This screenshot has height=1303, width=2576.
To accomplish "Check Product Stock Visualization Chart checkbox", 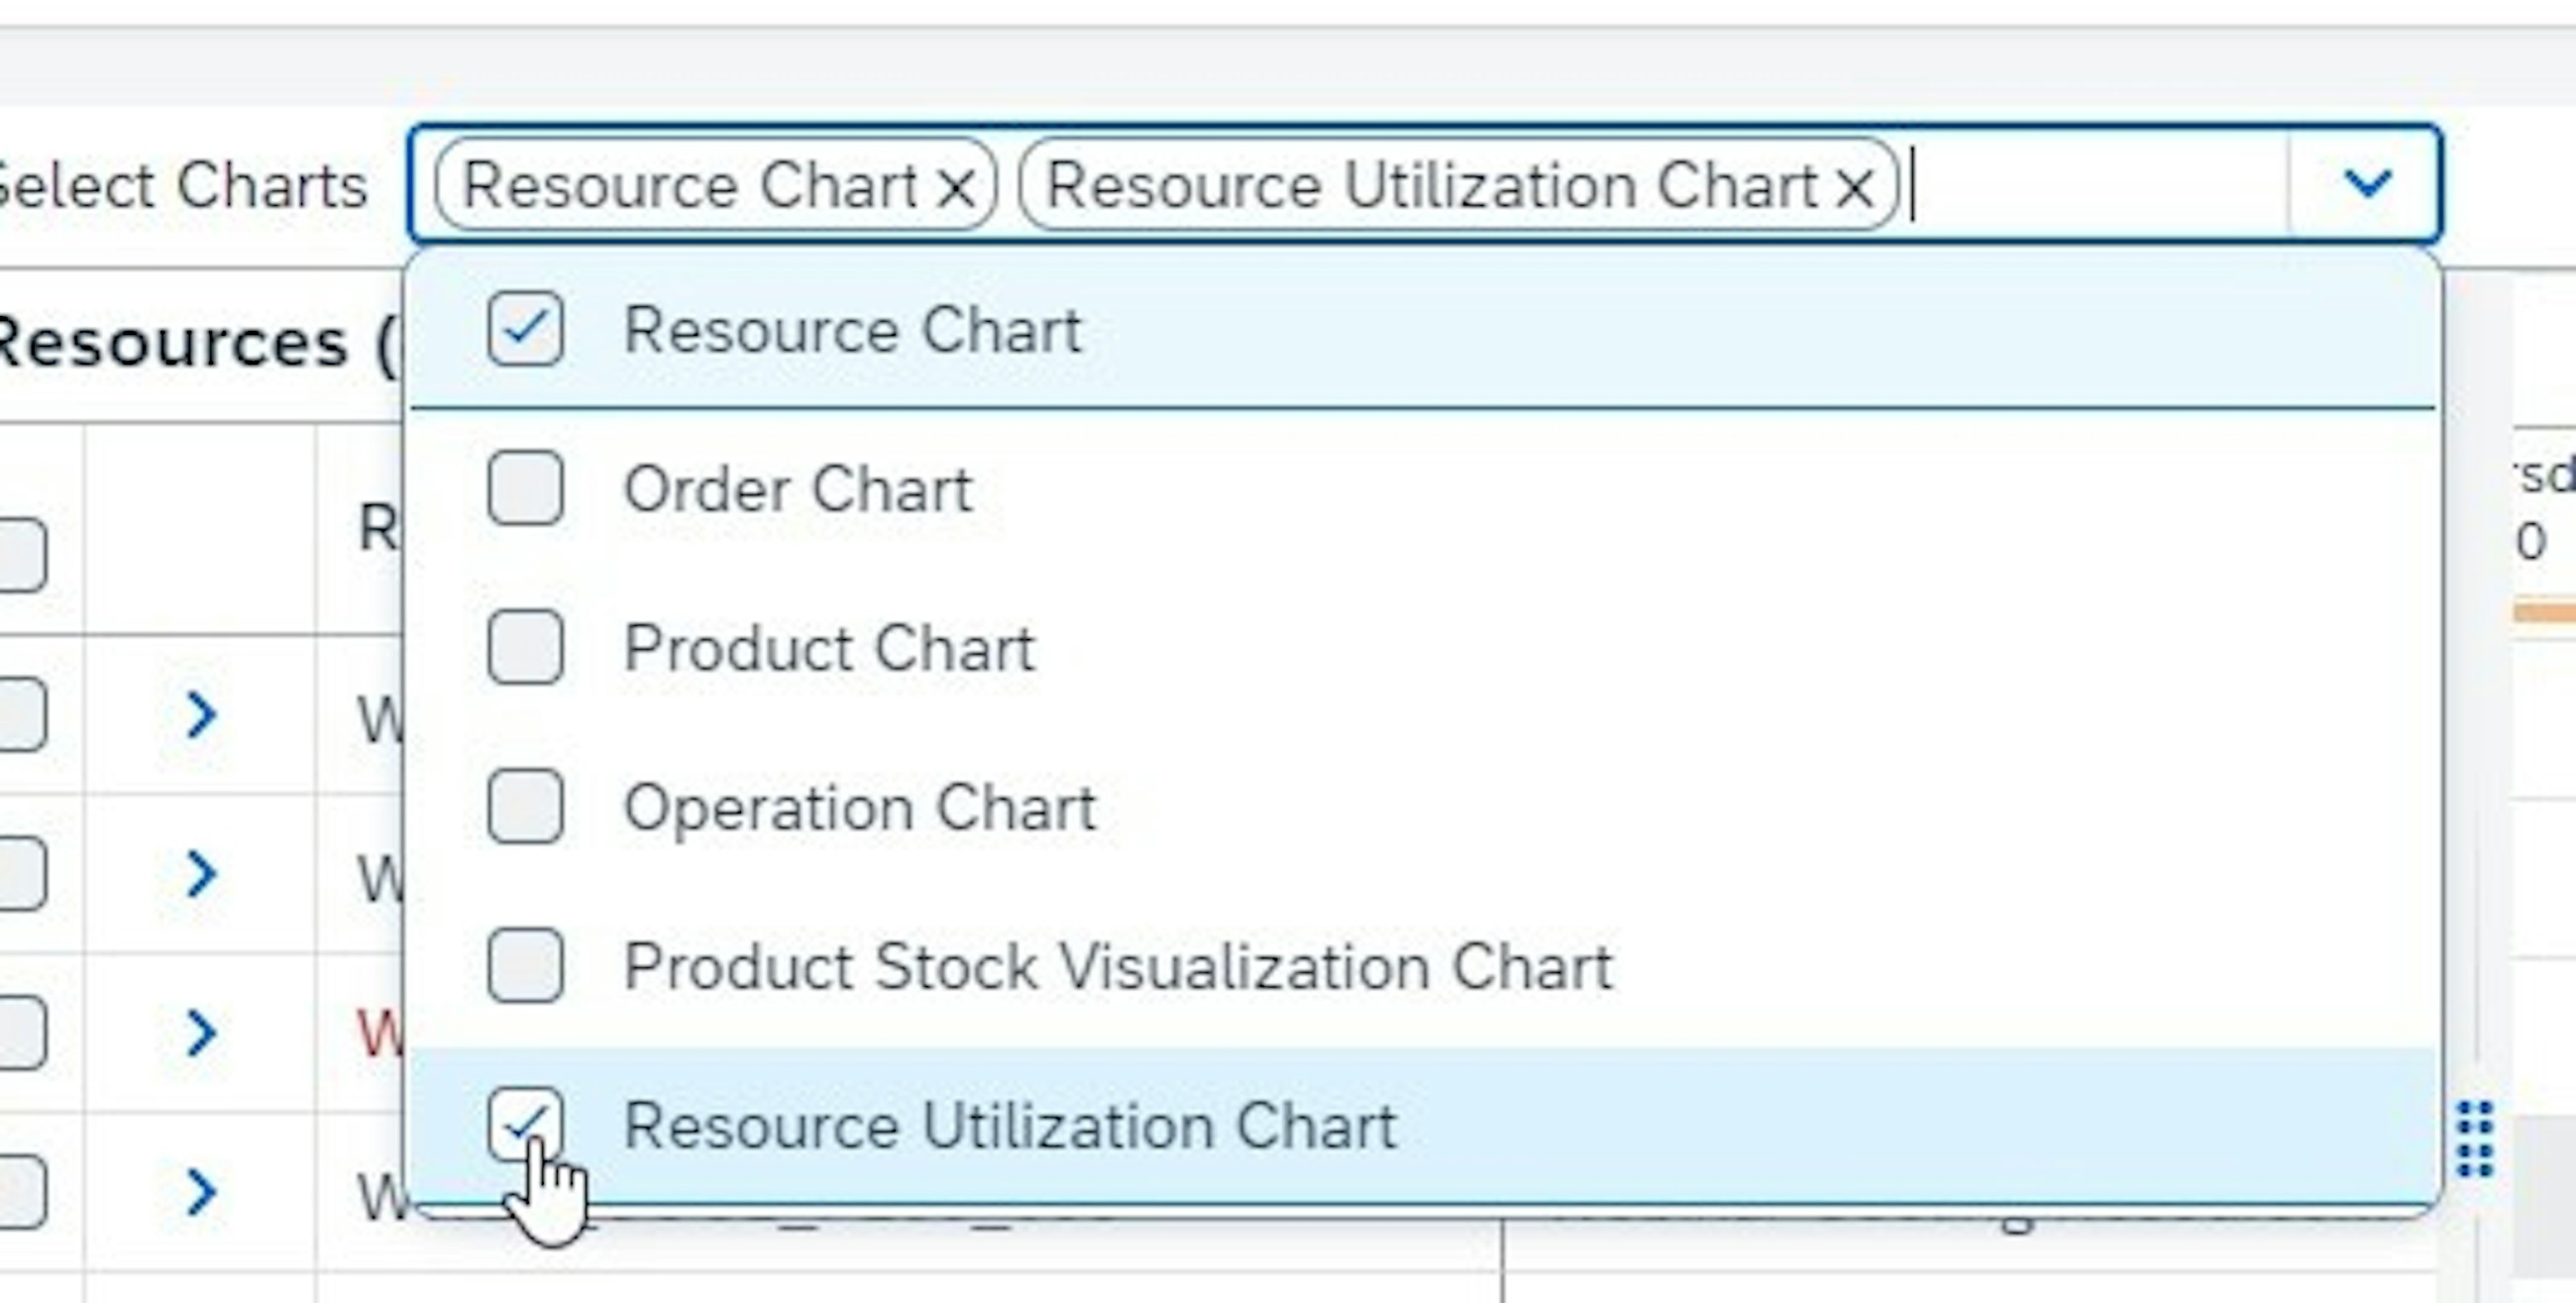I will click(x=525, y=965).
